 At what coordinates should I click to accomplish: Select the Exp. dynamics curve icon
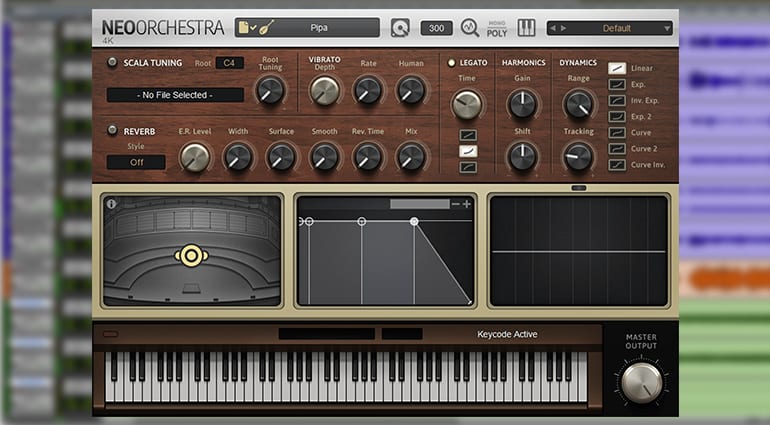point(617,85)
